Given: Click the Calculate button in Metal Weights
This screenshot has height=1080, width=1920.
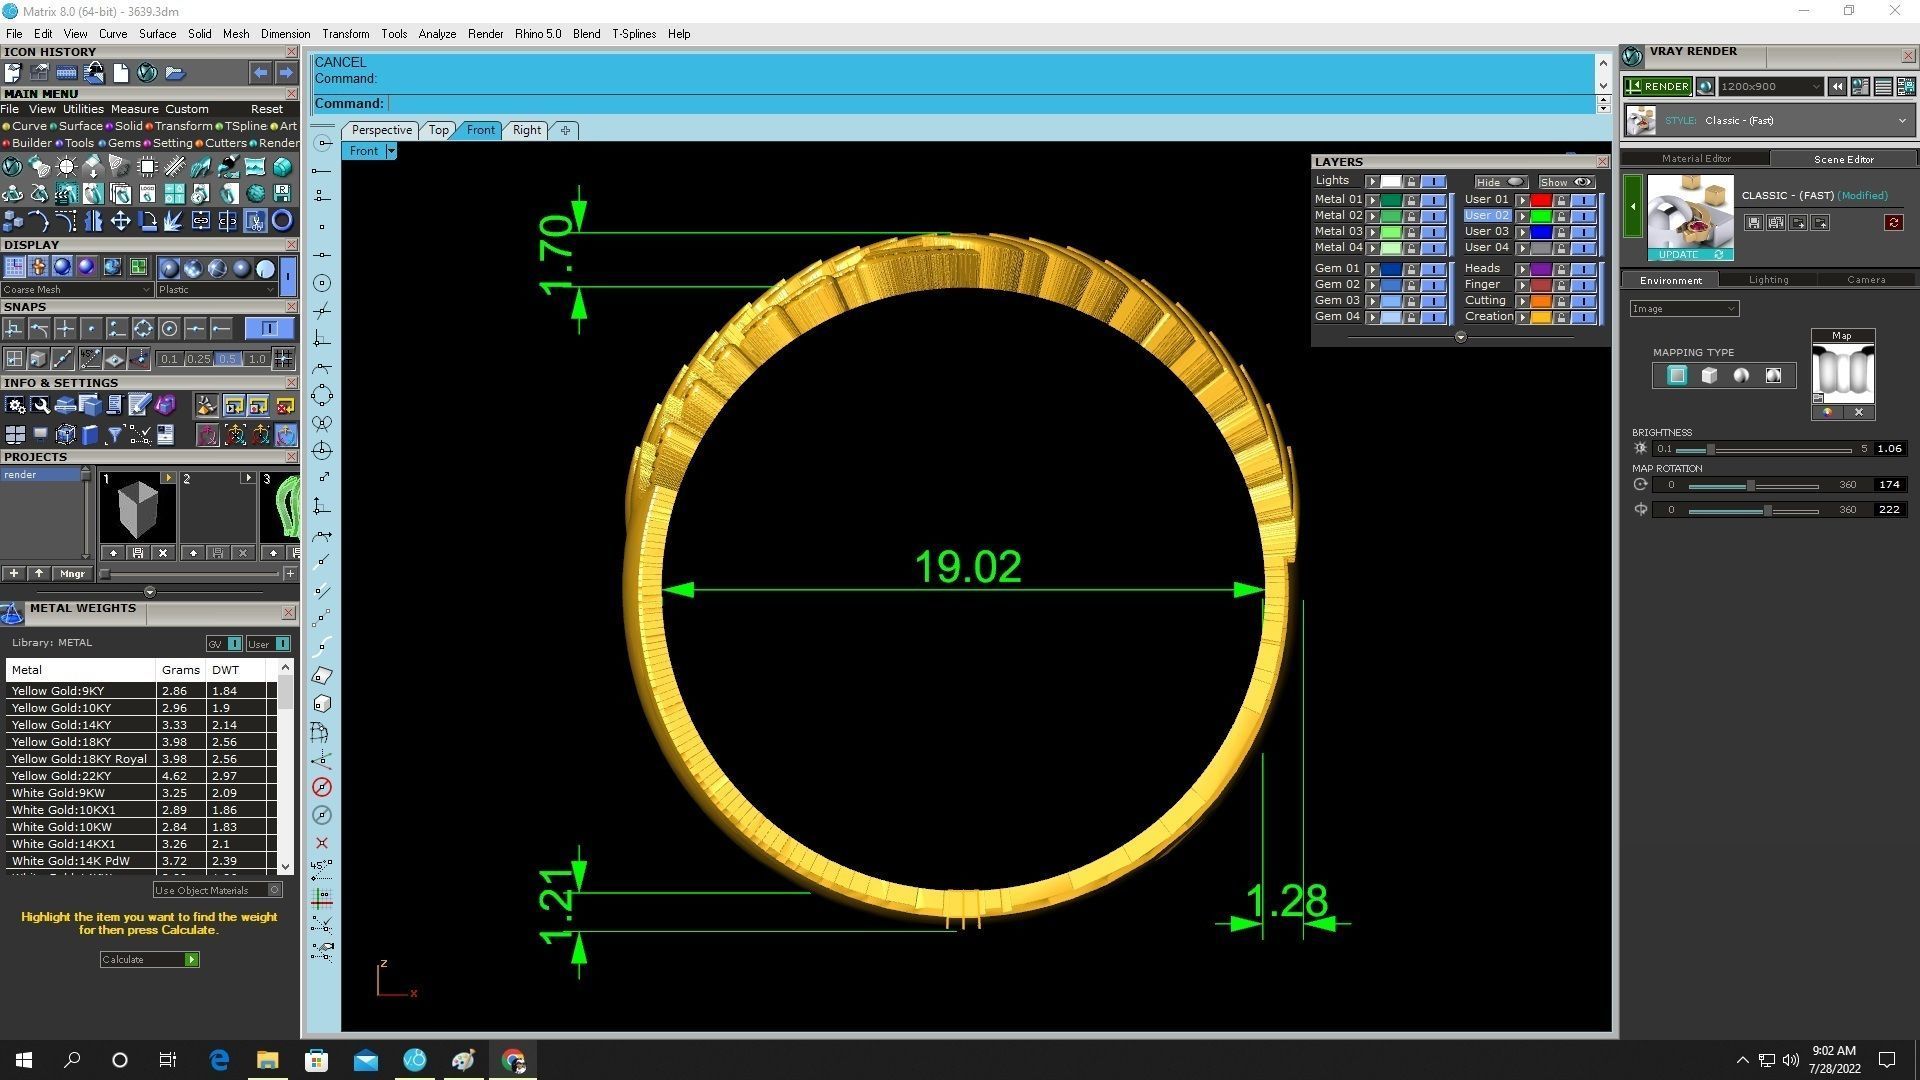Looking at the screenshot, I should [149, 960].
